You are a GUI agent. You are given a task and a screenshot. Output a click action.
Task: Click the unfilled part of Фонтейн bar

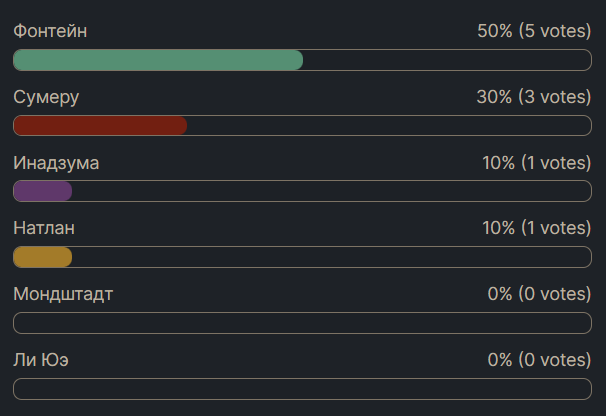(x=446, y=60)
